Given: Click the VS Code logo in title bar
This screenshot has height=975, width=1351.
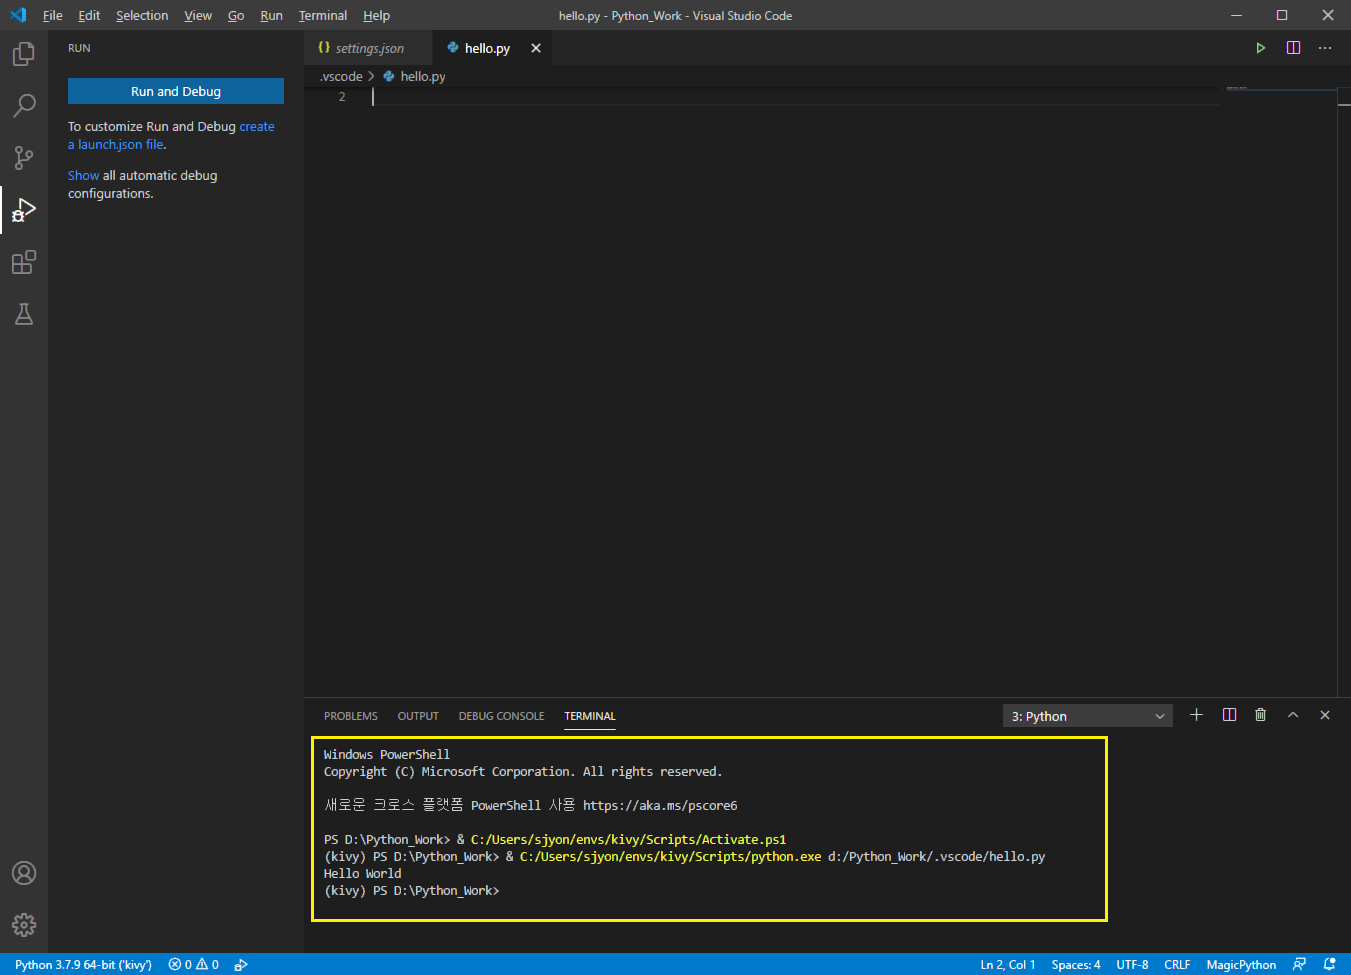Looking at the screenshot, I should click(x=17, y=15).
